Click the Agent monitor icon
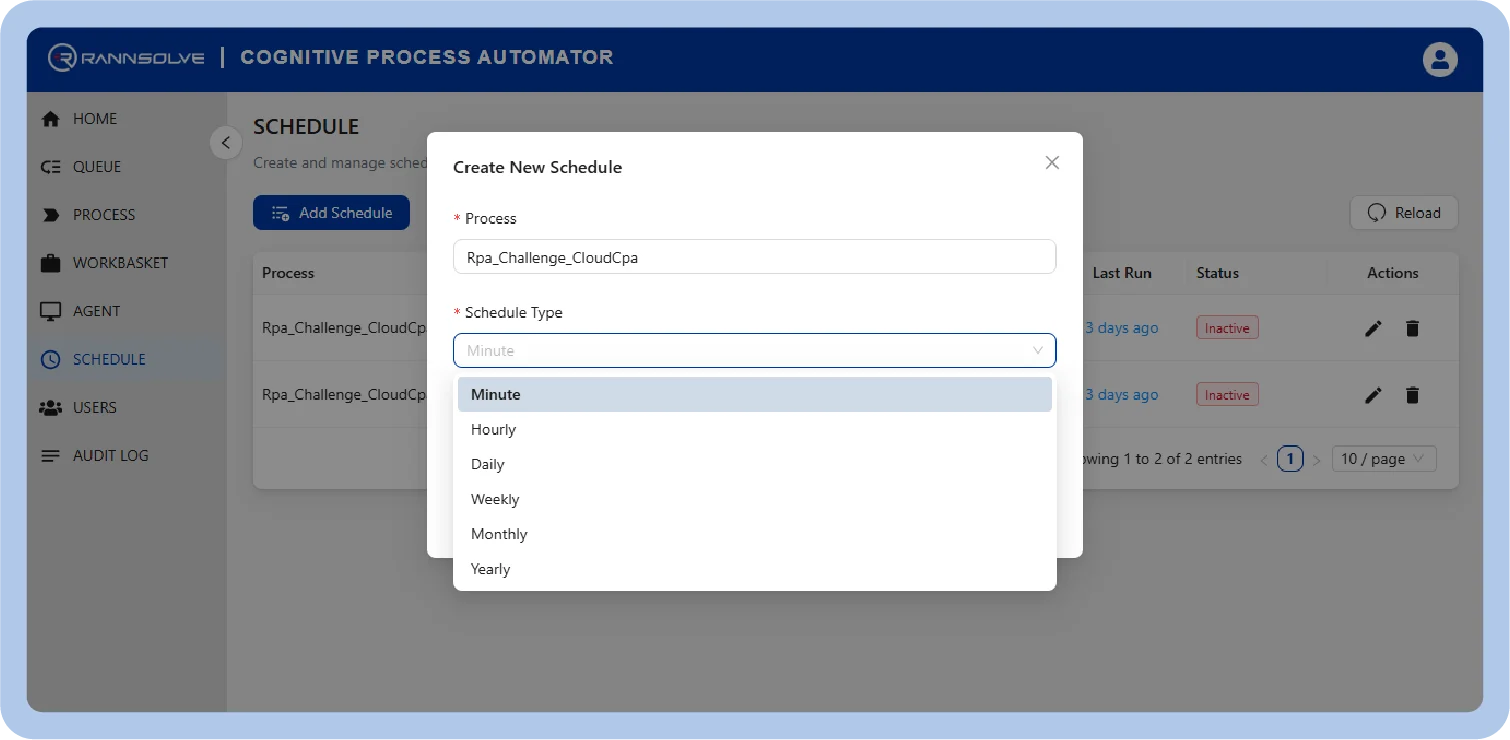Screen dimensions: 1510x740 click(50, 311)
